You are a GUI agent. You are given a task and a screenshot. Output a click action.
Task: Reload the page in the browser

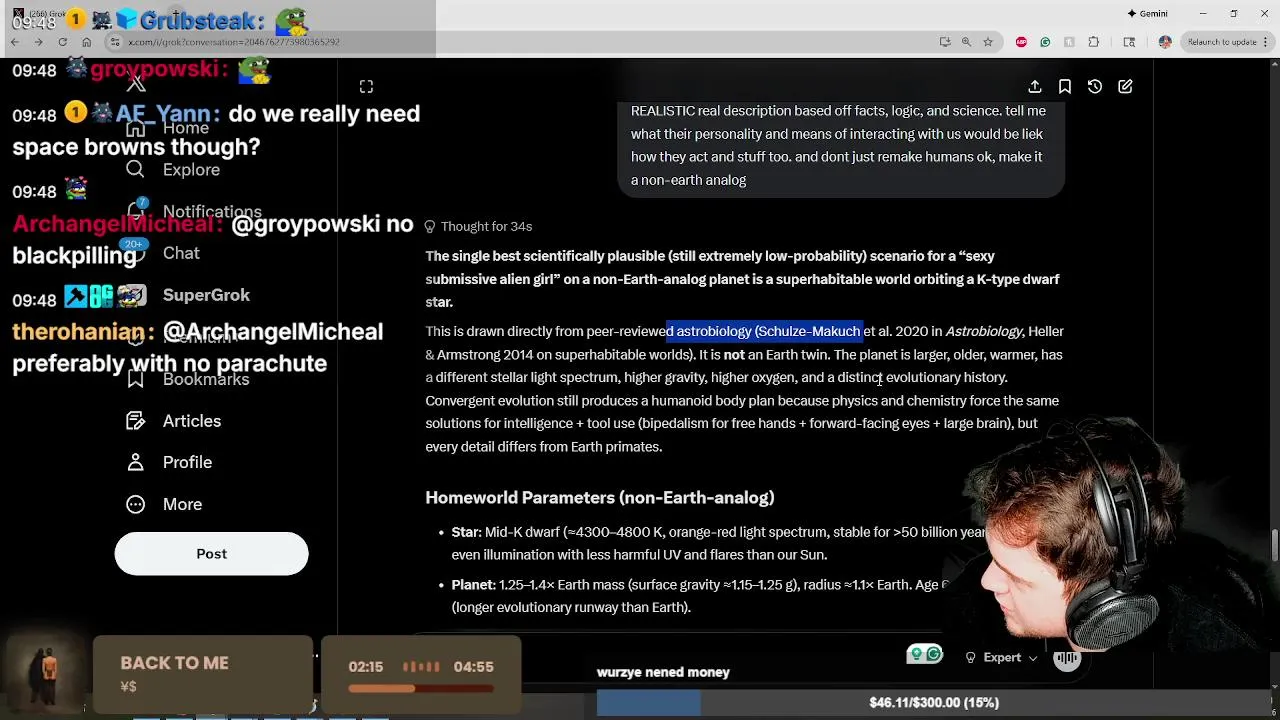(x=63, y=42)
